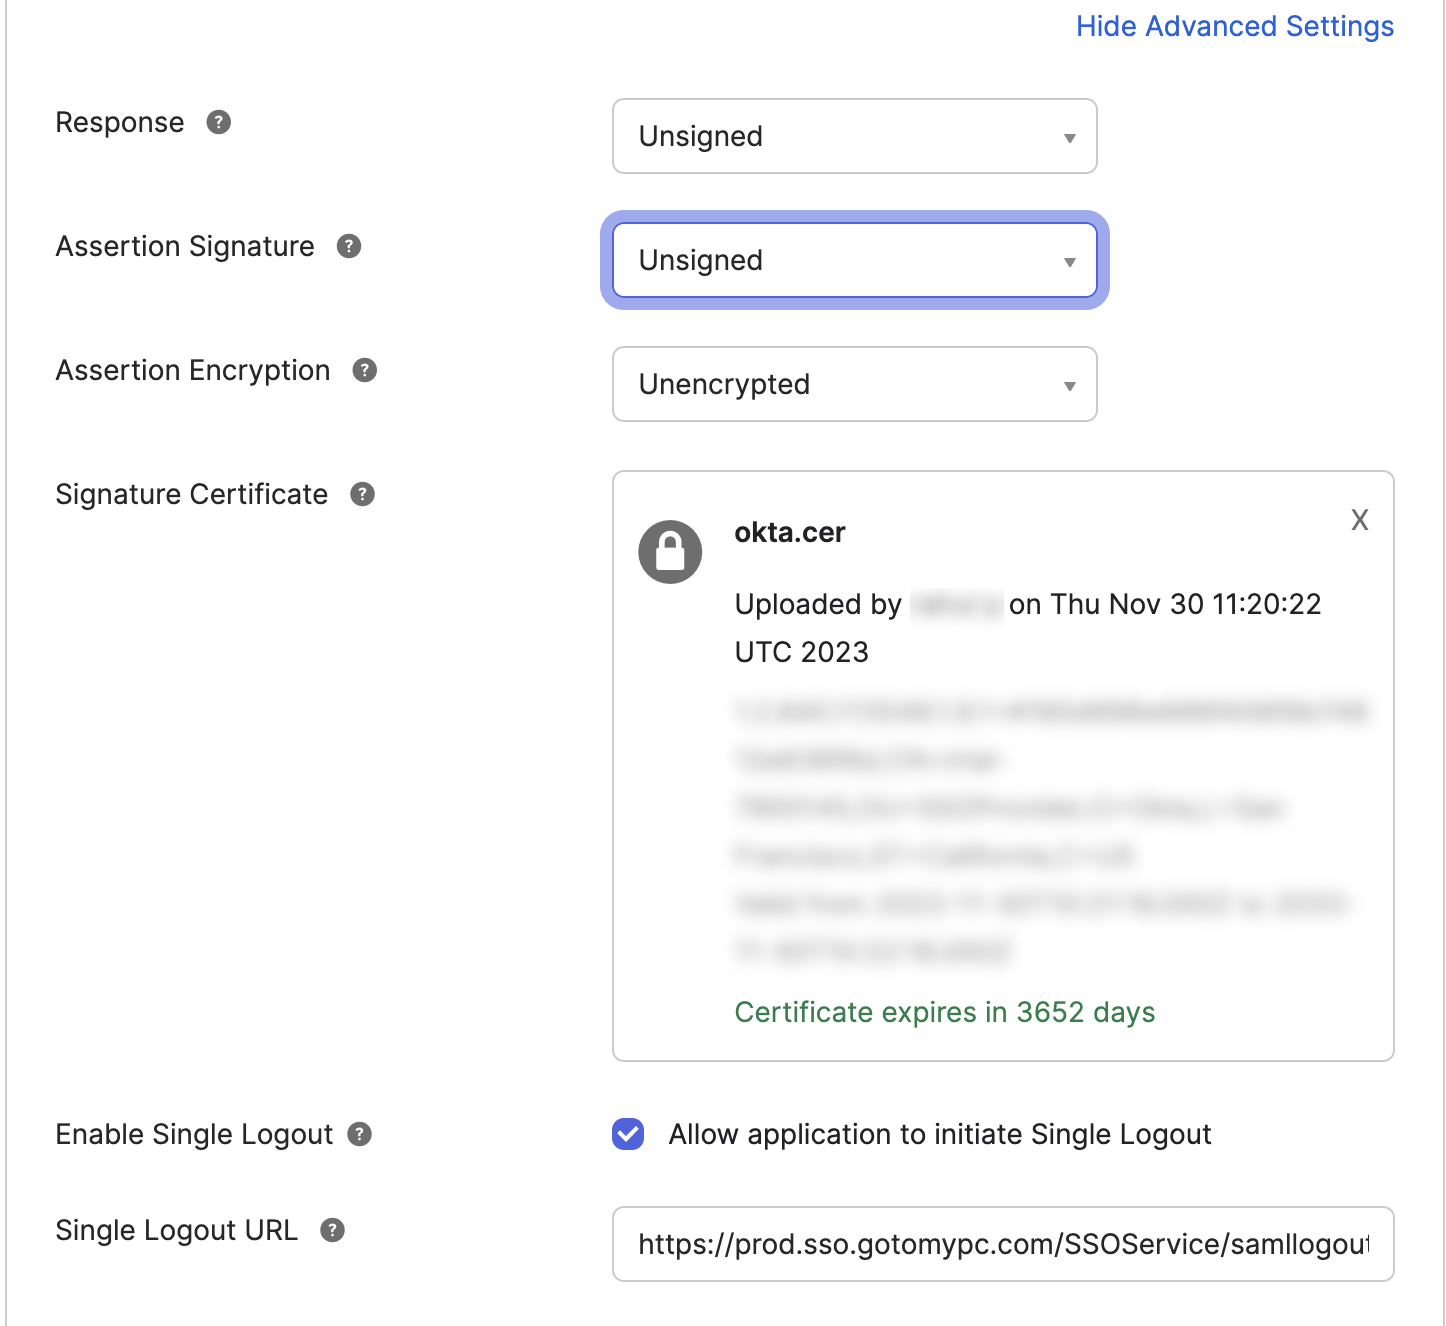Open the Assertion Signature dropdown
This screenshot has height=1326, width=1446.
853,260
